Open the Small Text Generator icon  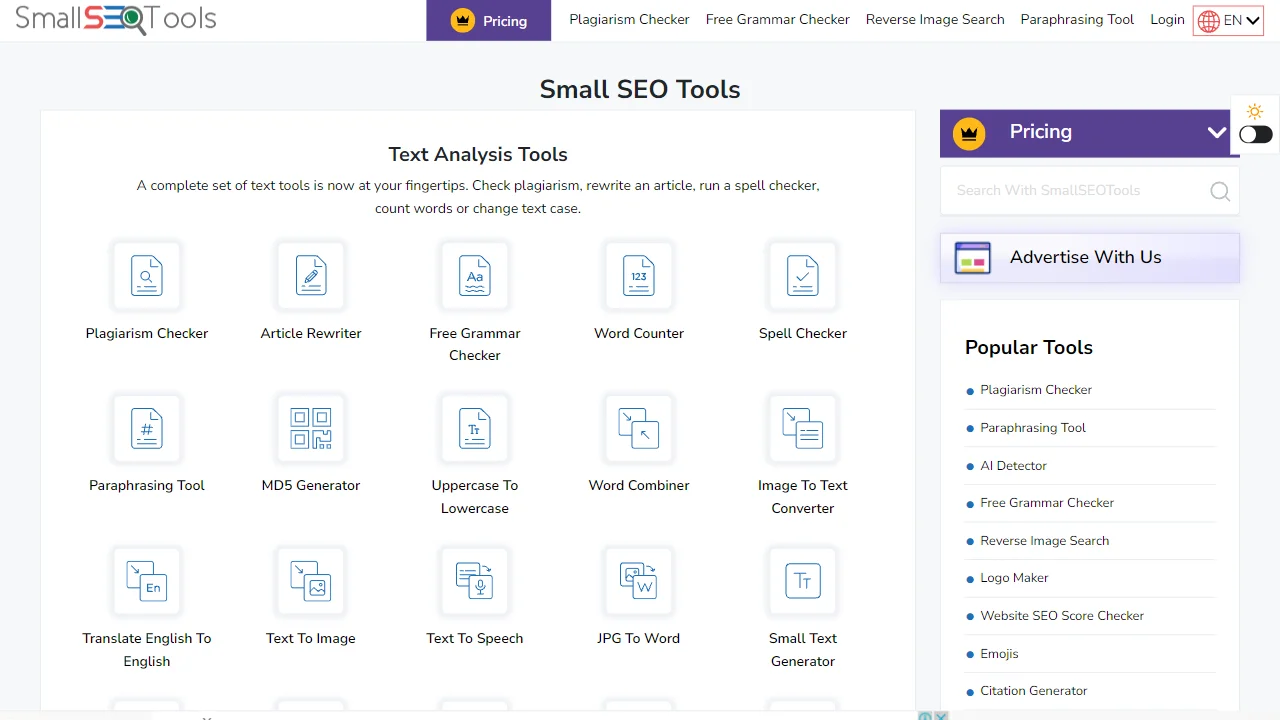(803, 581)
